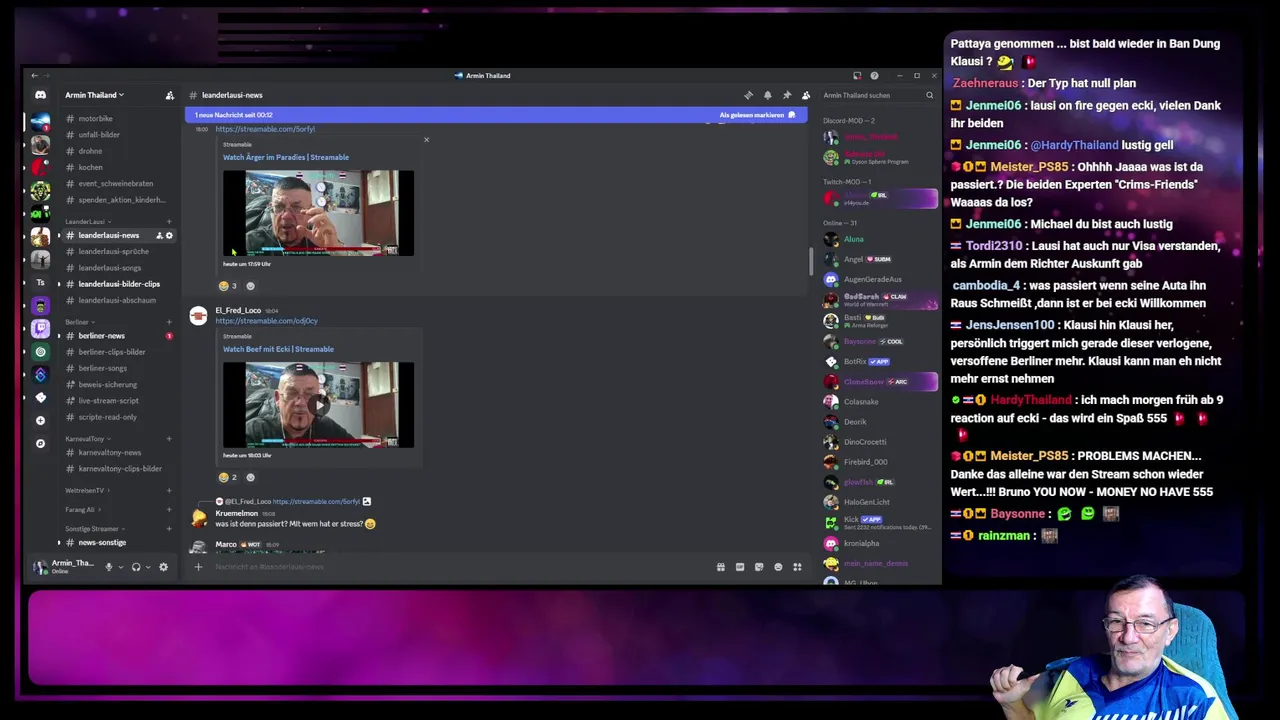The height and width of the screenshot is (720, 1280).
Task: Open Colasnake member in list
Action: click(x=880, y=402)
